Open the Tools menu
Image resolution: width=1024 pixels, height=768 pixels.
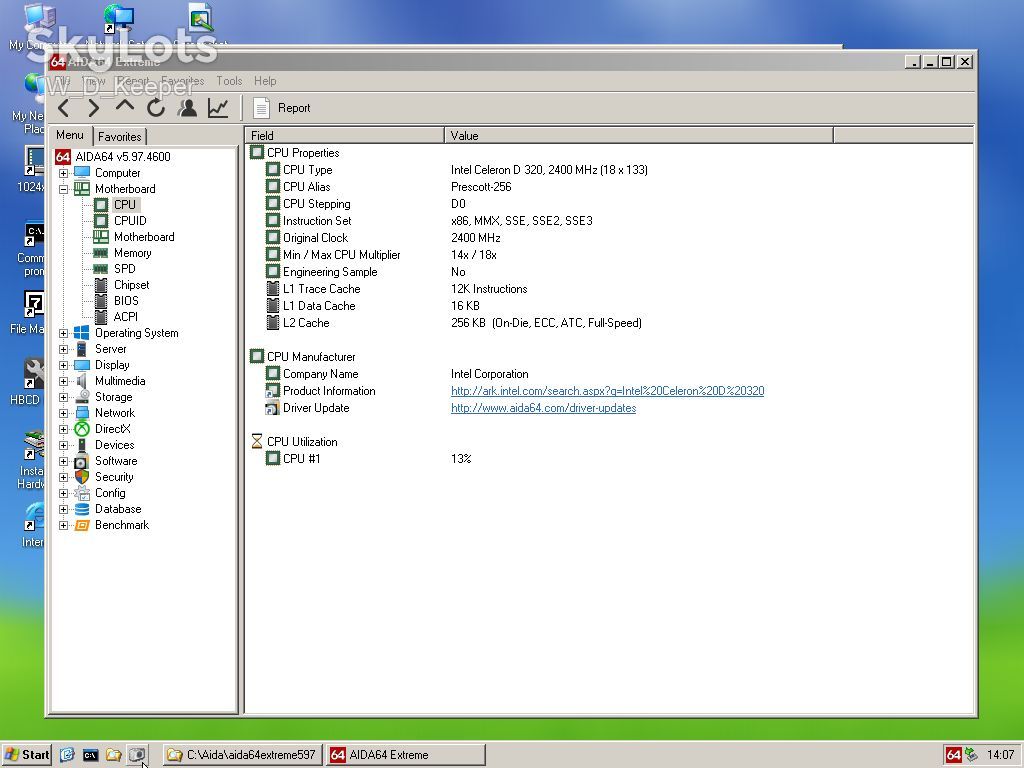point(229,81)
